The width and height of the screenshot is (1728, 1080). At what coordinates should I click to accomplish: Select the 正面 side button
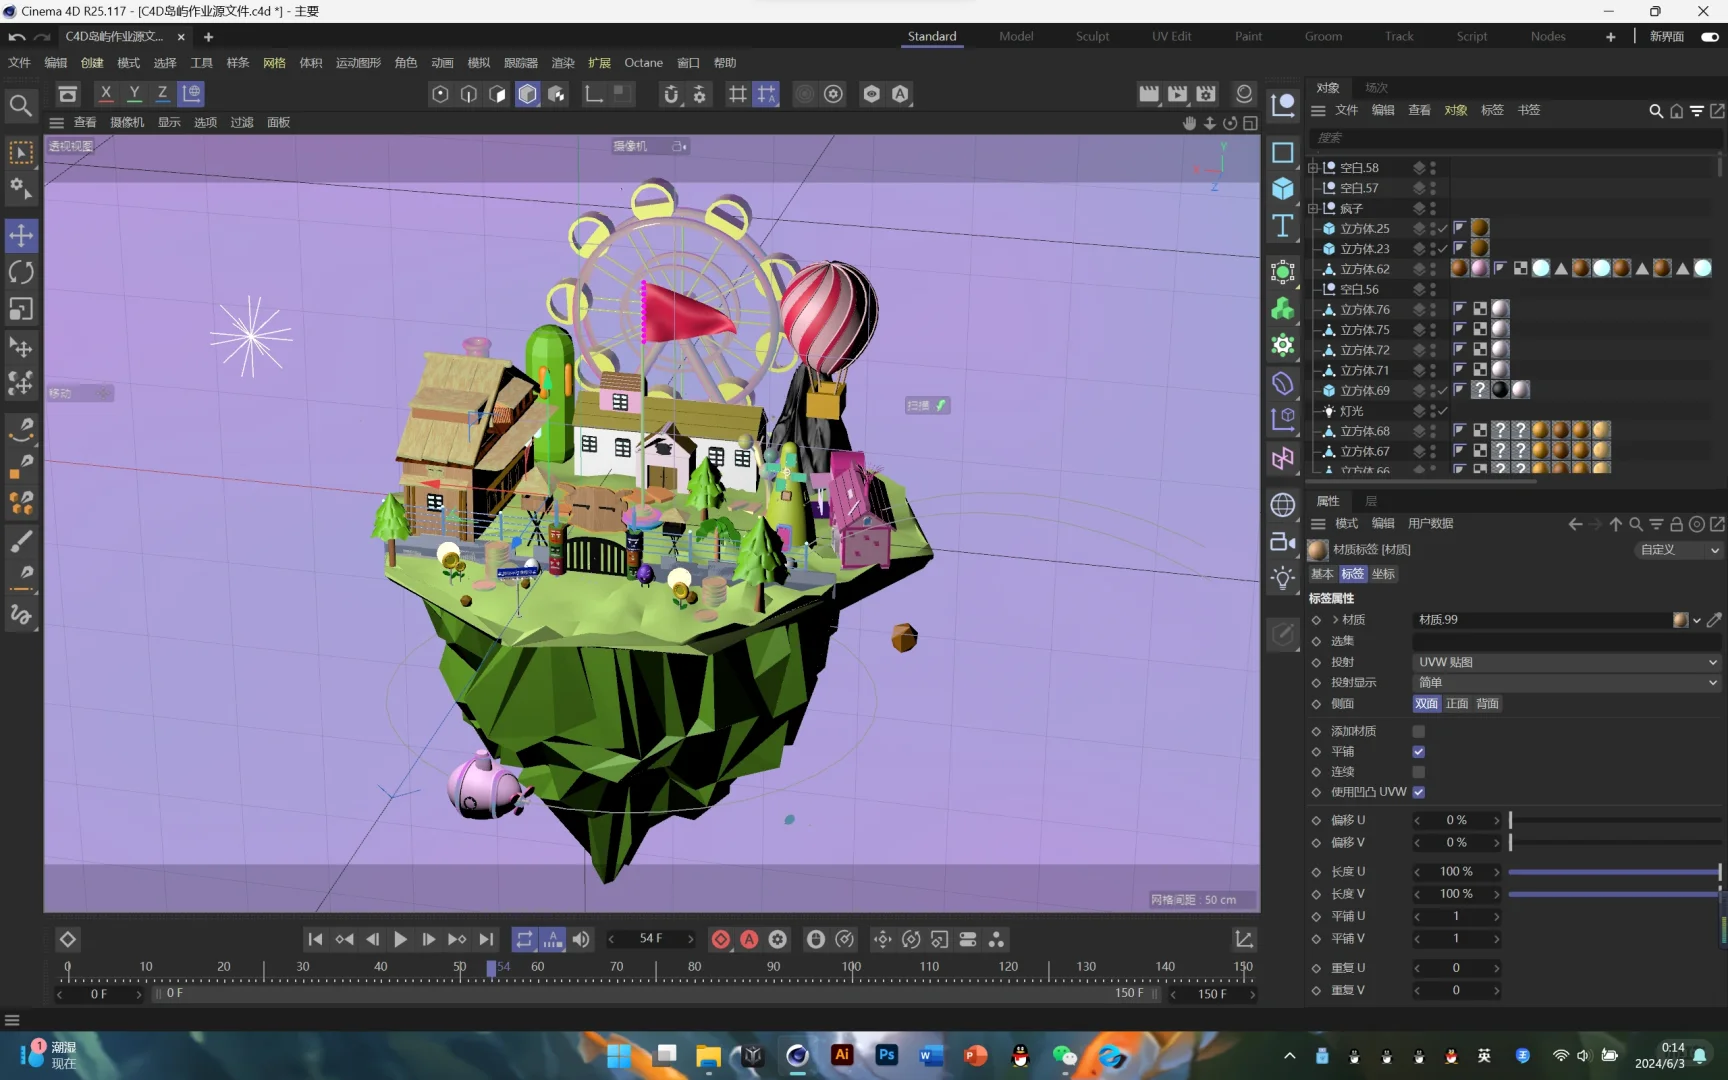(1457, 704)
